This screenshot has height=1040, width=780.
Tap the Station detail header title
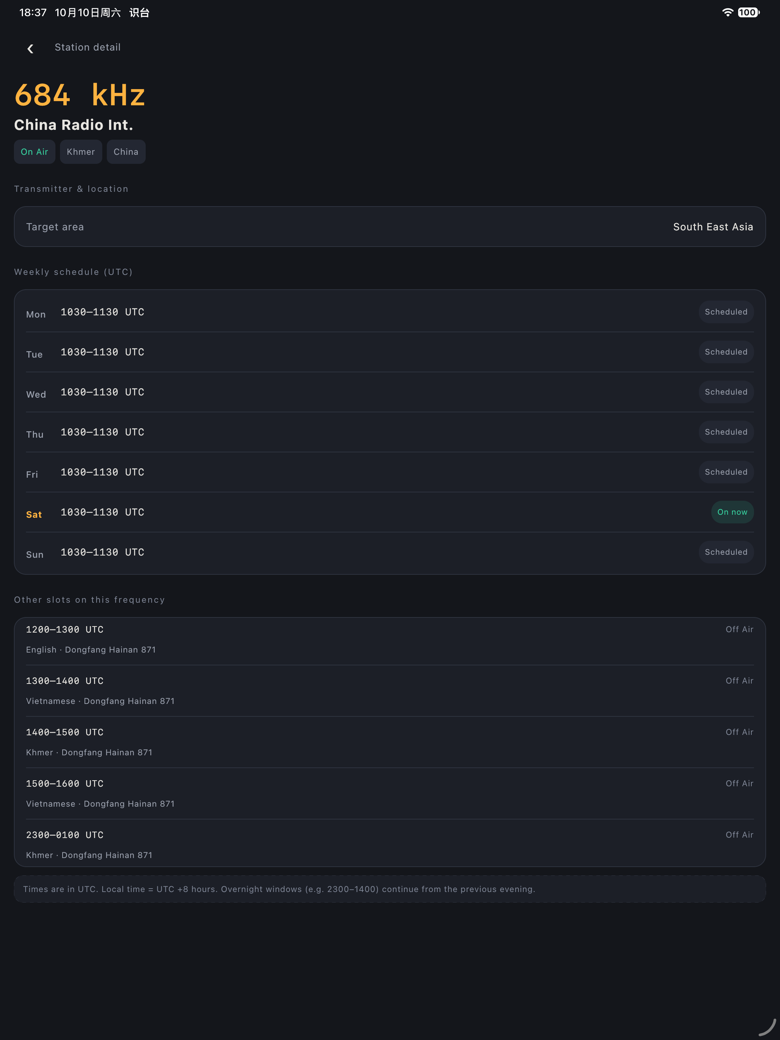click(88, 47)
